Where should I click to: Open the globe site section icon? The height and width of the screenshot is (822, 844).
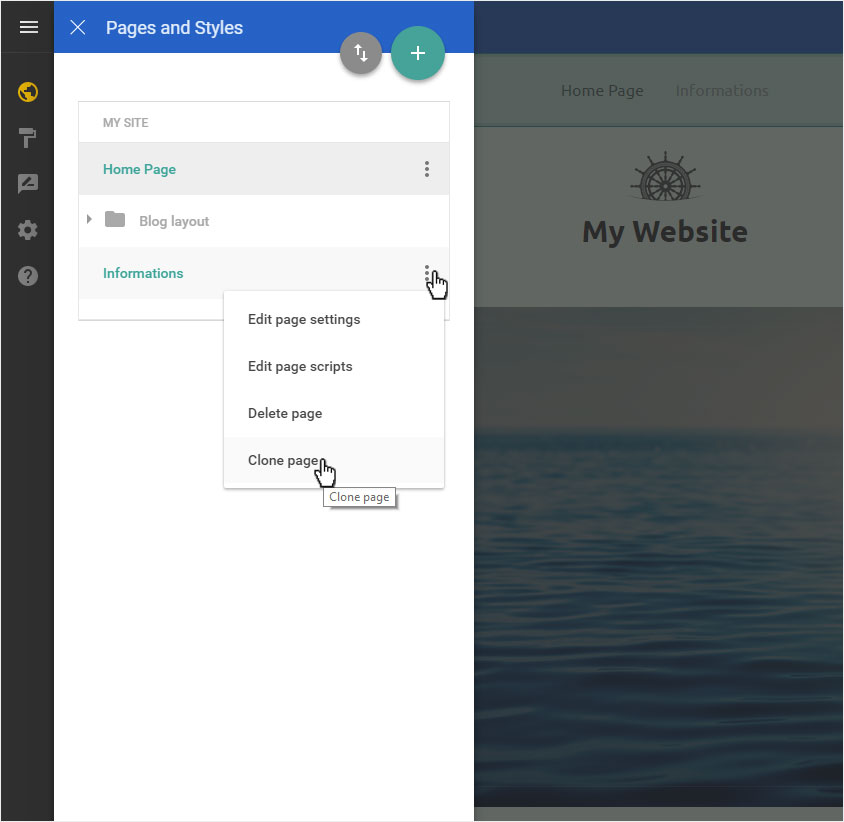(27, 92)
